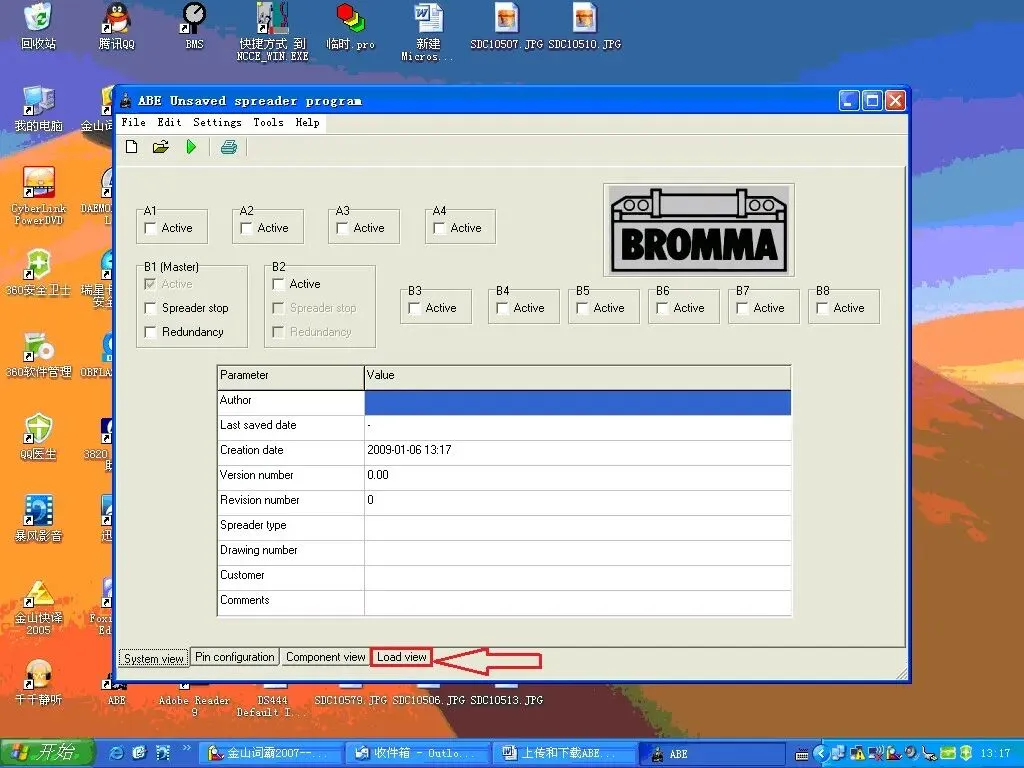Select the CyberLink PowerDVD desktop icon

point(39,195)
